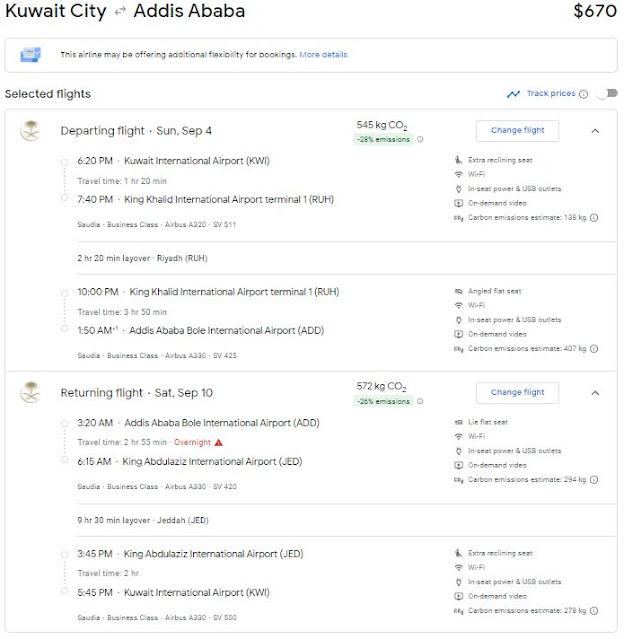
Task: Change the returning flight on Sep 10
Action: [517, 392]
